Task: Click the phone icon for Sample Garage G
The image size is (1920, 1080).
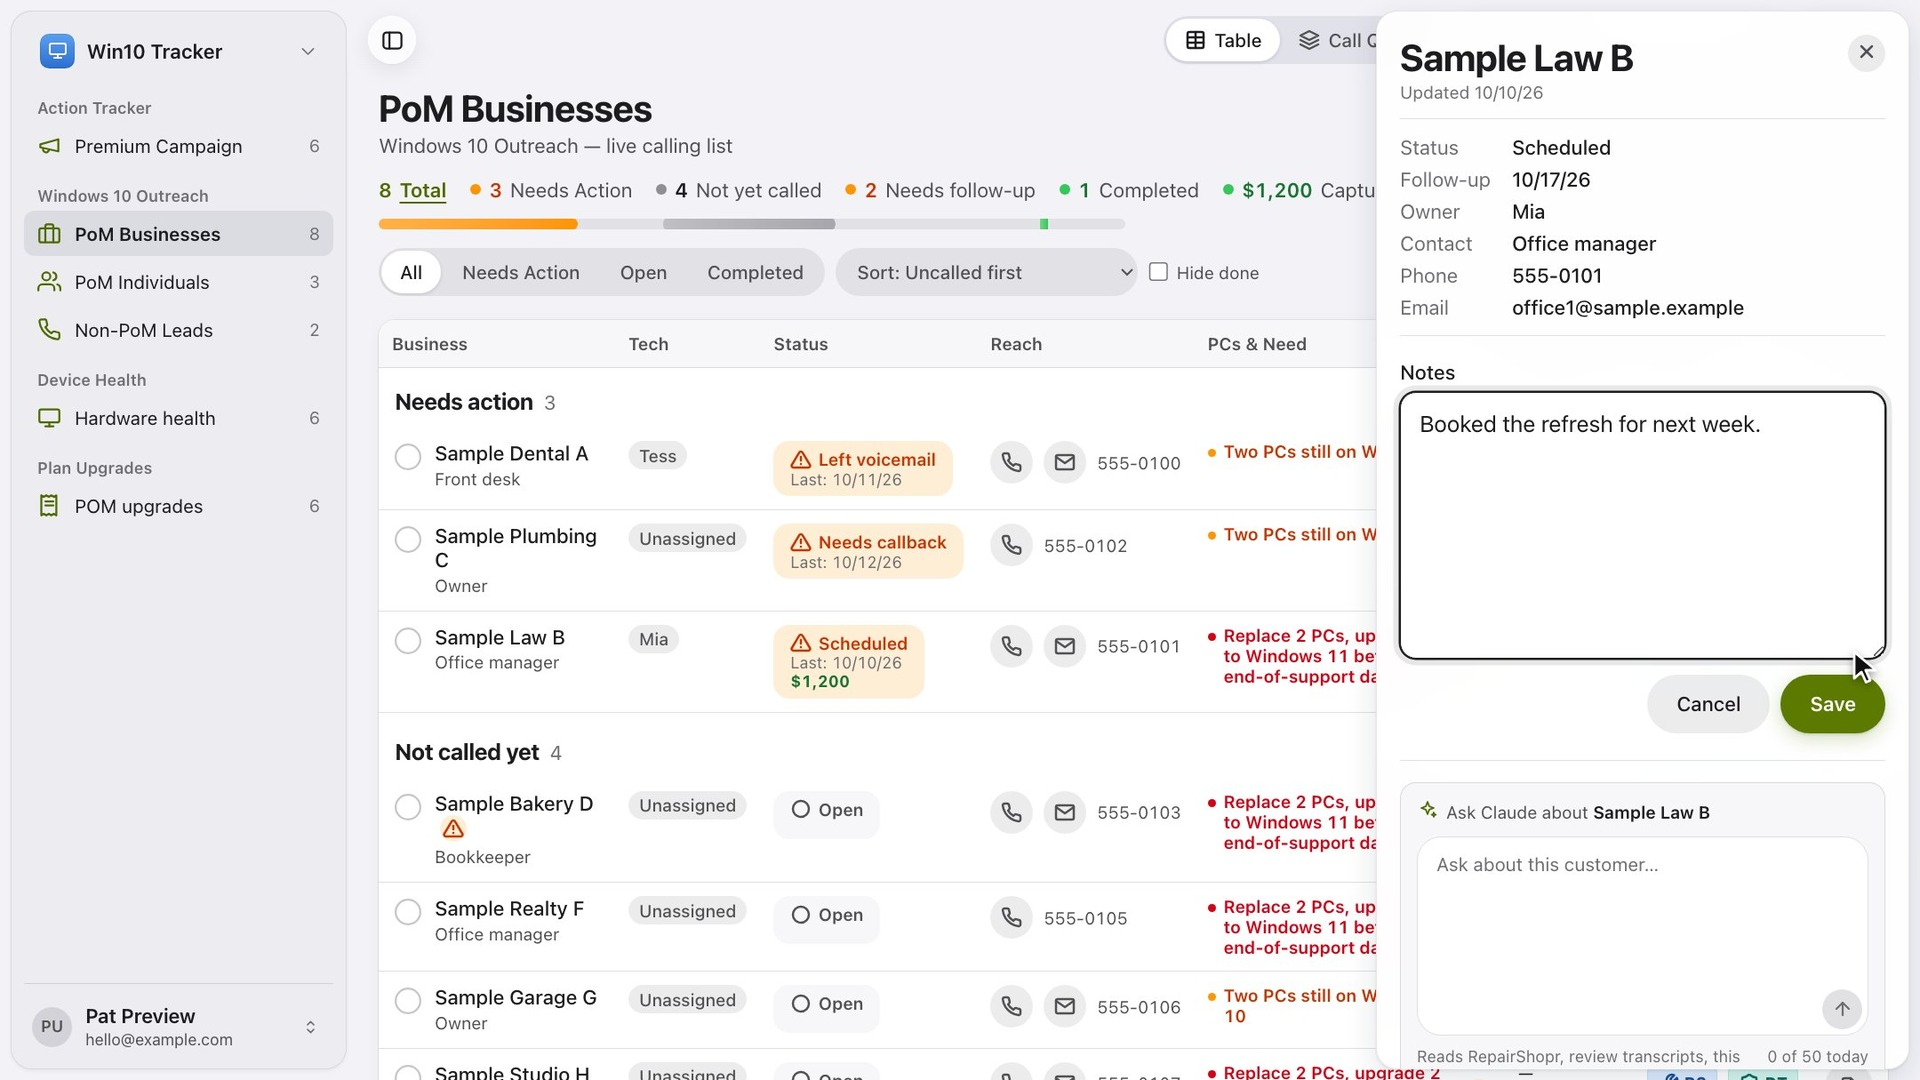Action: tap(1011, 1007)
